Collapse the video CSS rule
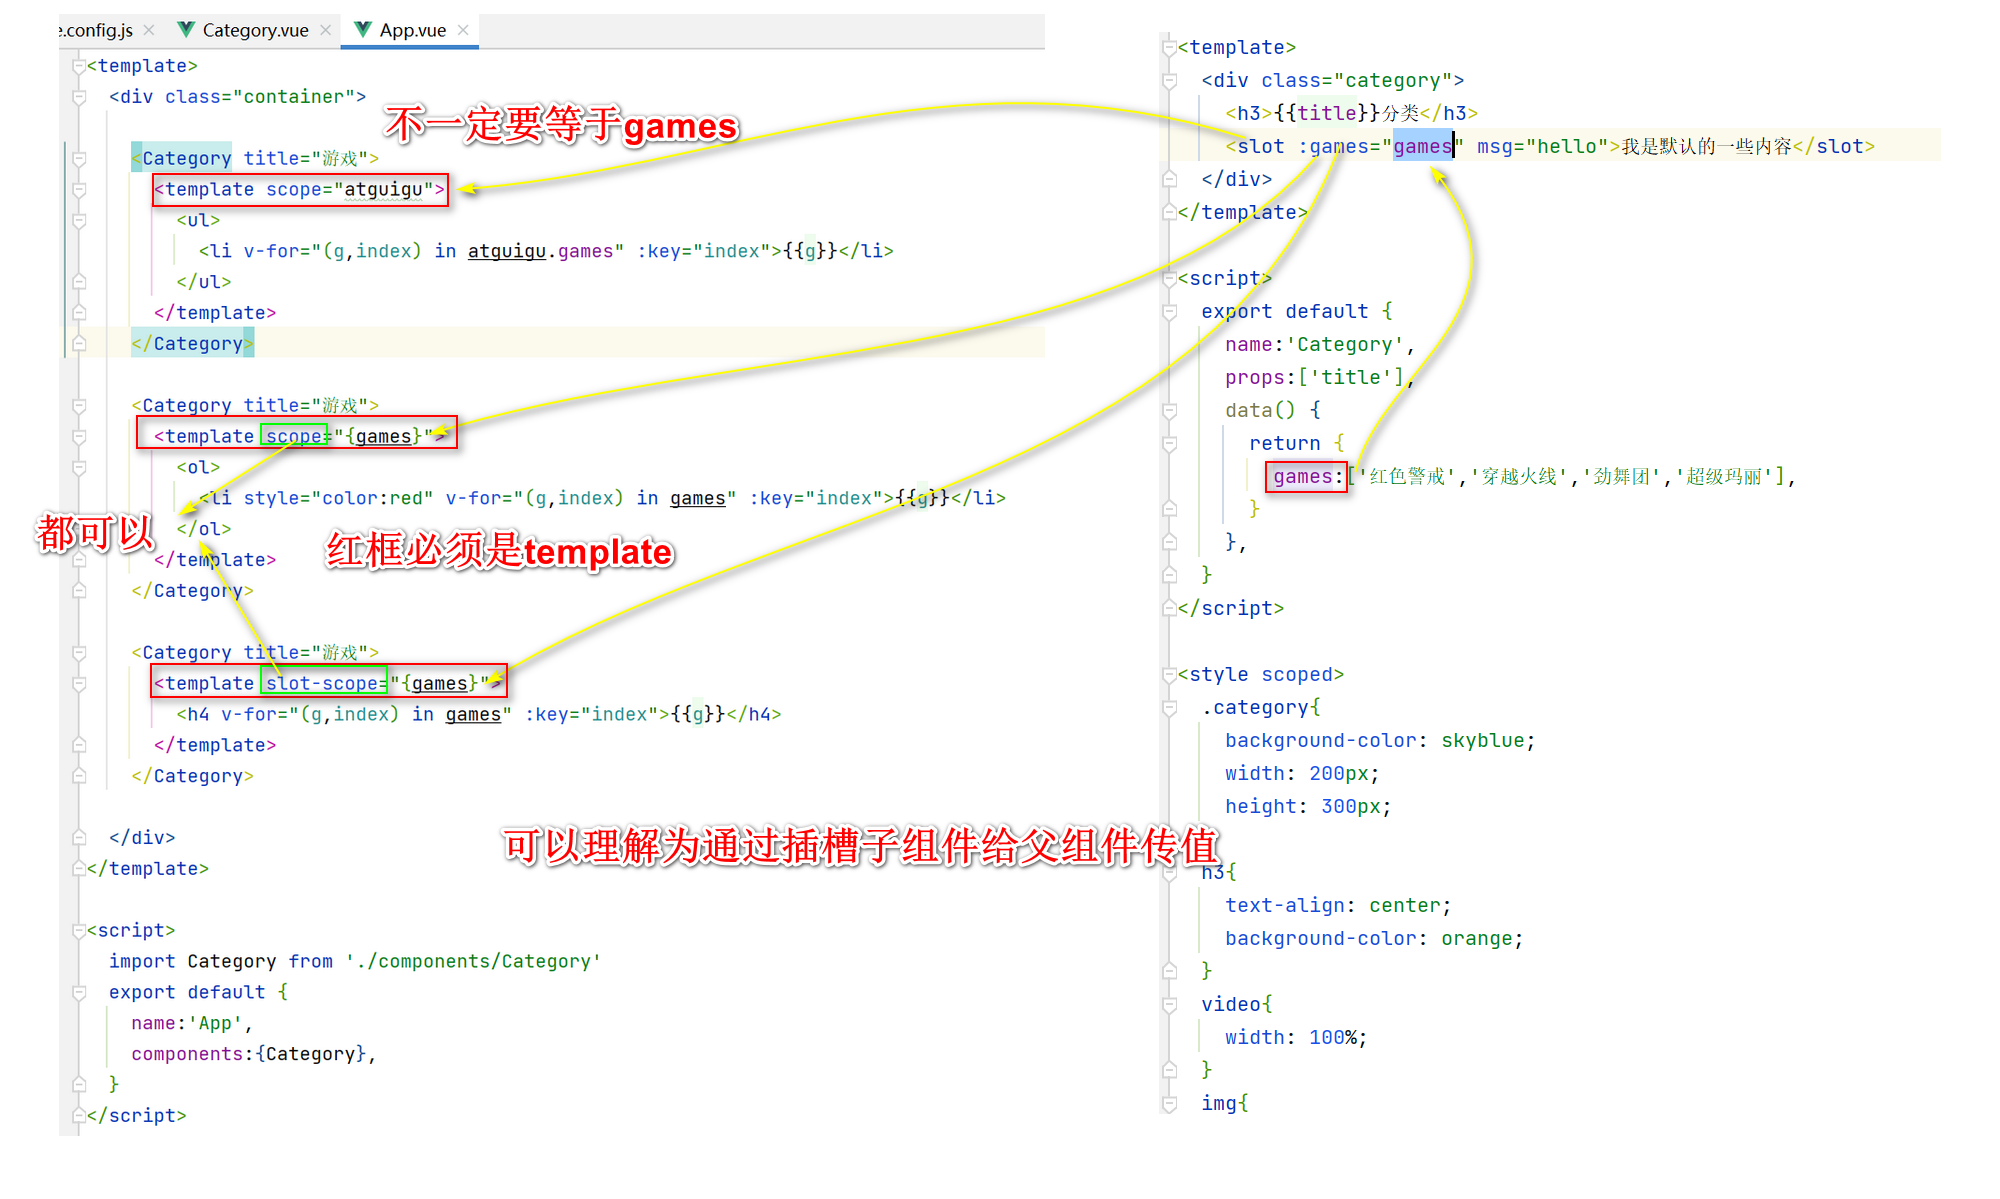Screen dimensions: 2000x1199 1169,1004
